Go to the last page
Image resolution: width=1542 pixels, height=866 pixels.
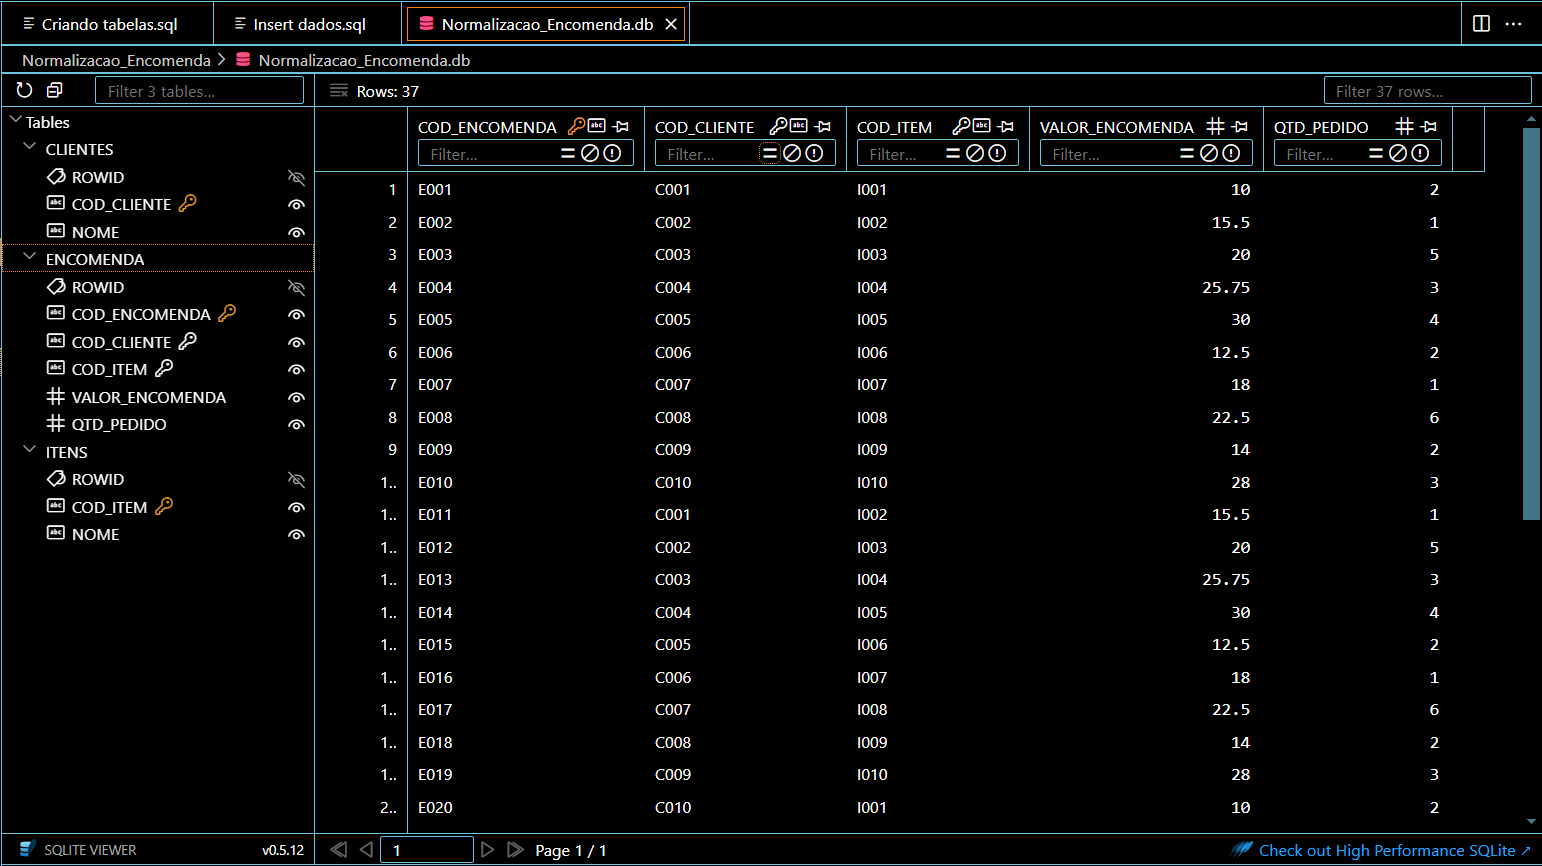515,850
